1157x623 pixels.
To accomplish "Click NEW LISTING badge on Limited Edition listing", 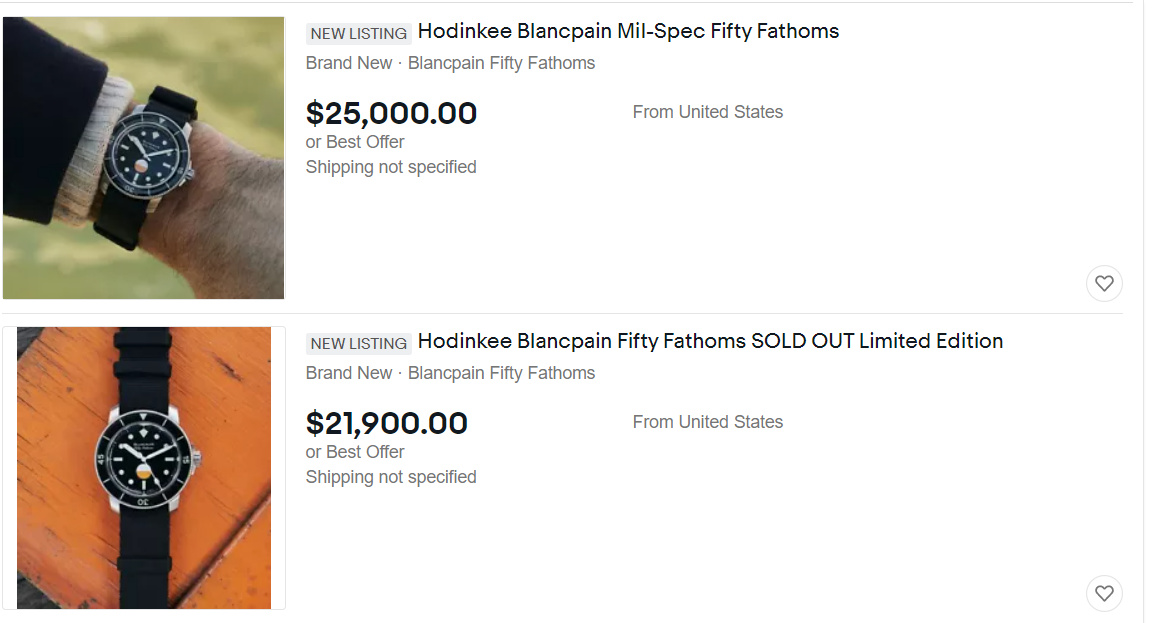I will [x=359, y=343].
